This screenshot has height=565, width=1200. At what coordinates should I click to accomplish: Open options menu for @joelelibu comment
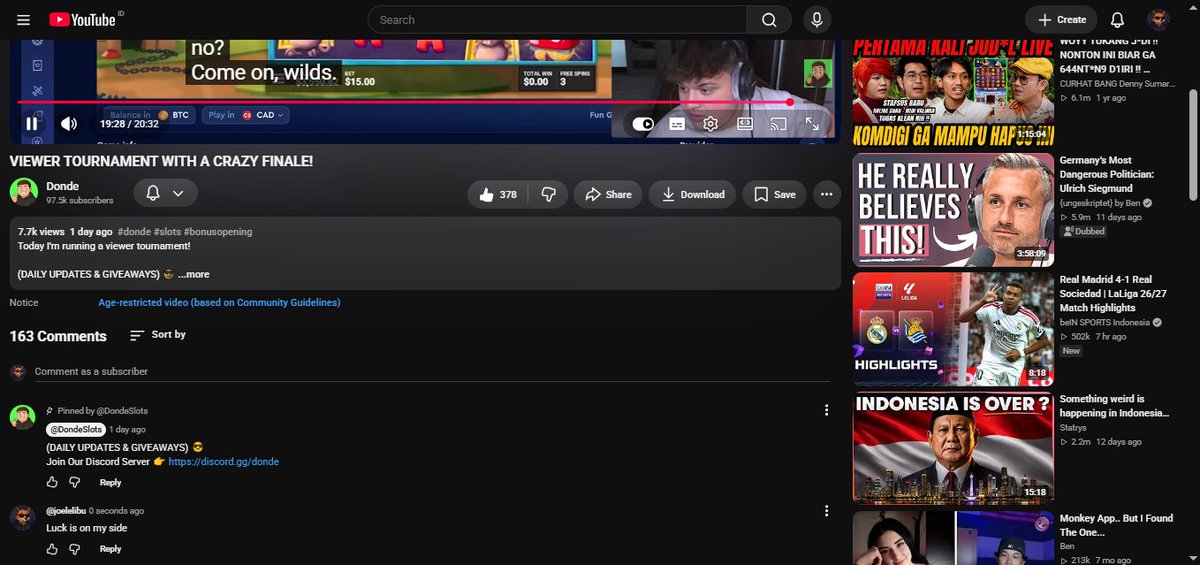pos(826,511)
